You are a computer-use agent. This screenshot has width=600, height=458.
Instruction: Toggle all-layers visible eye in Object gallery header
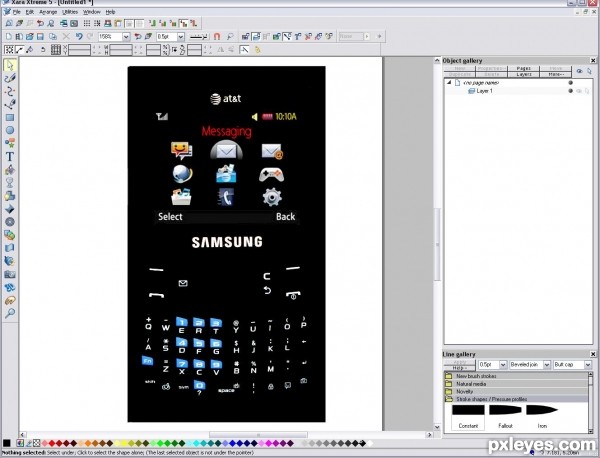pyautogui.click(x=579, y=71)
